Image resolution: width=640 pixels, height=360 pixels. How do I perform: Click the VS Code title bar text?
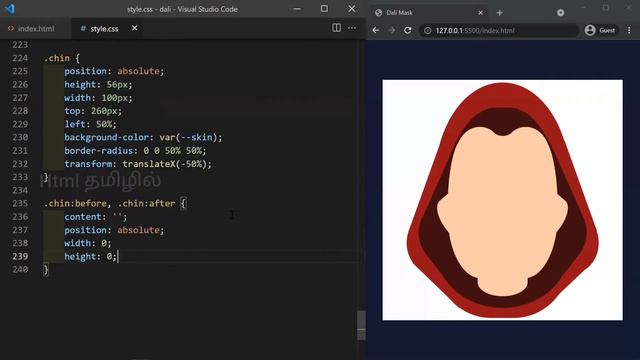pyautogui.click(x=182, y=9)
